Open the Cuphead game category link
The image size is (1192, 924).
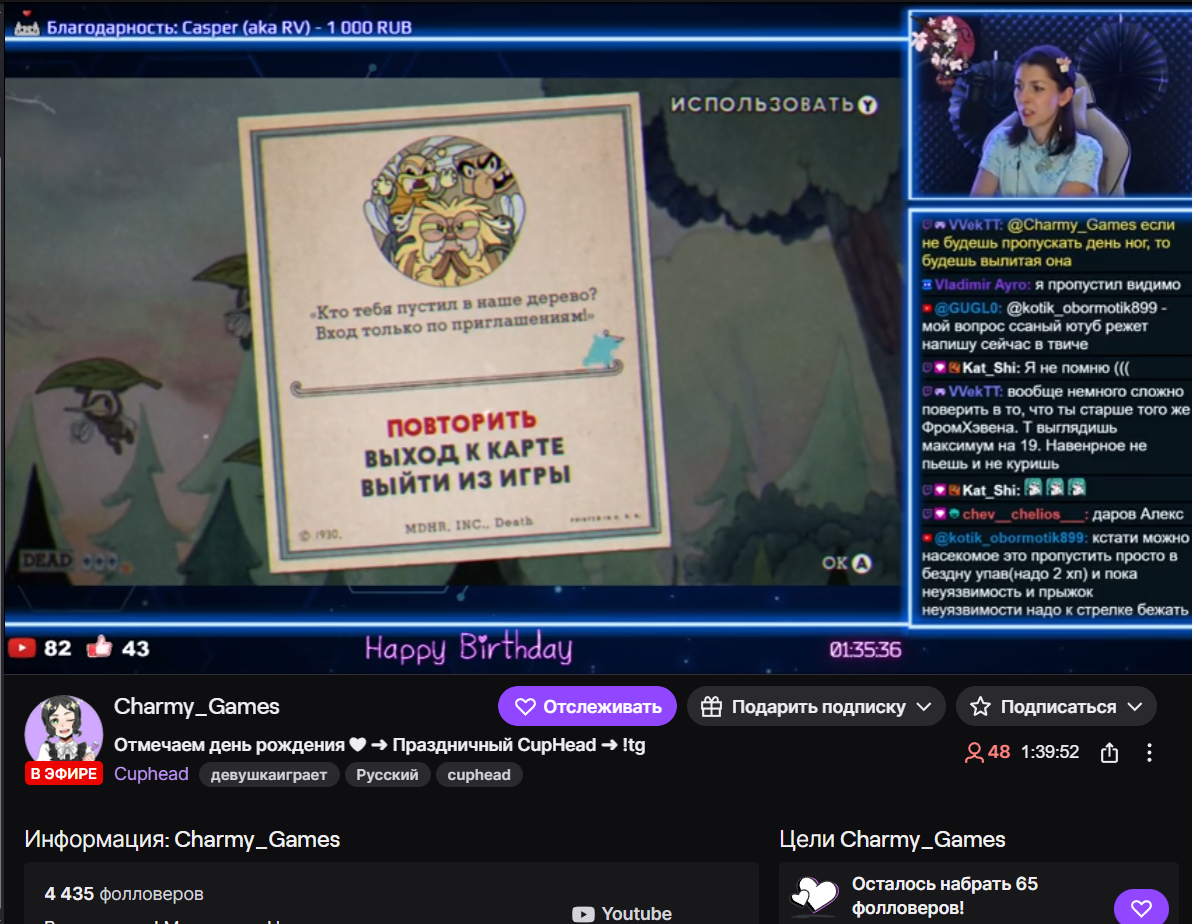click(151, 774)
